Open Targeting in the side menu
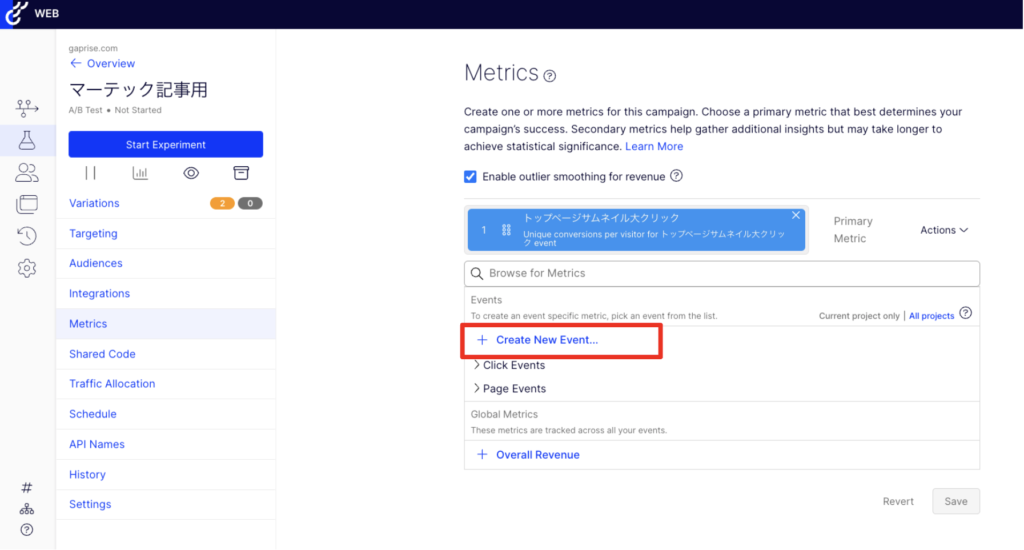 point(93,233)
